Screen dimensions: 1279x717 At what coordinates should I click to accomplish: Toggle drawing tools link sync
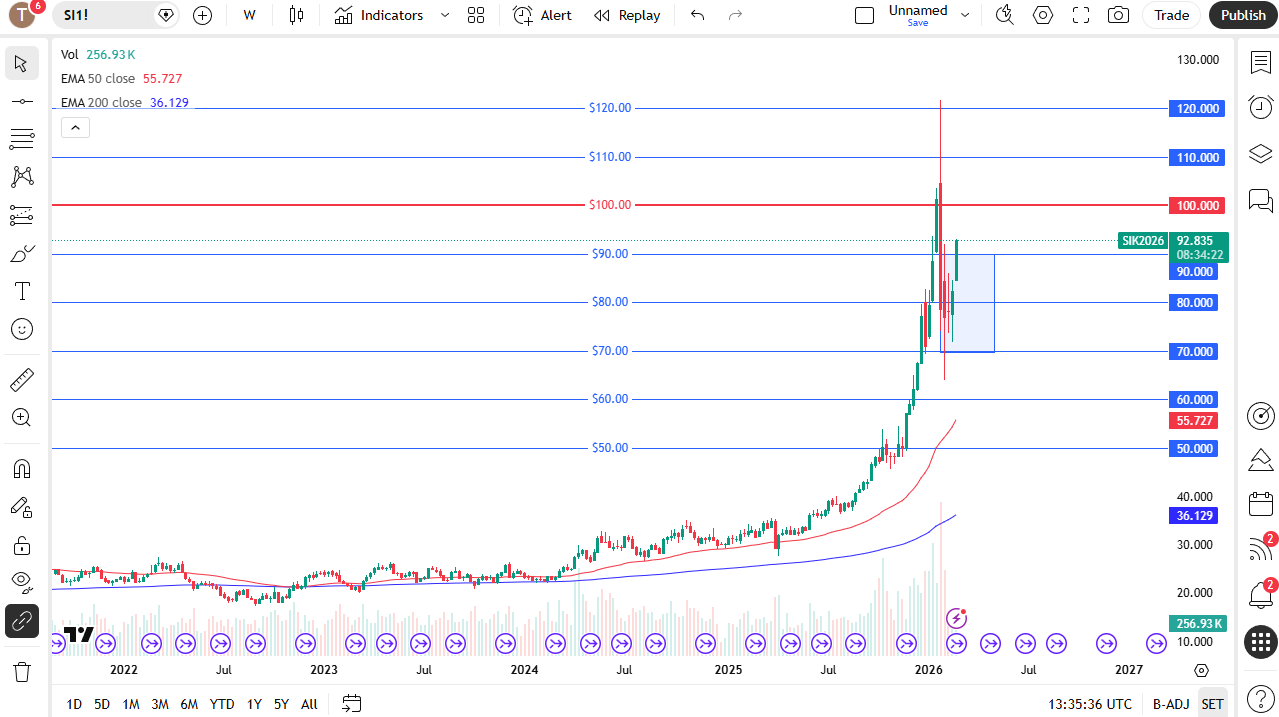tap(22, 621)
